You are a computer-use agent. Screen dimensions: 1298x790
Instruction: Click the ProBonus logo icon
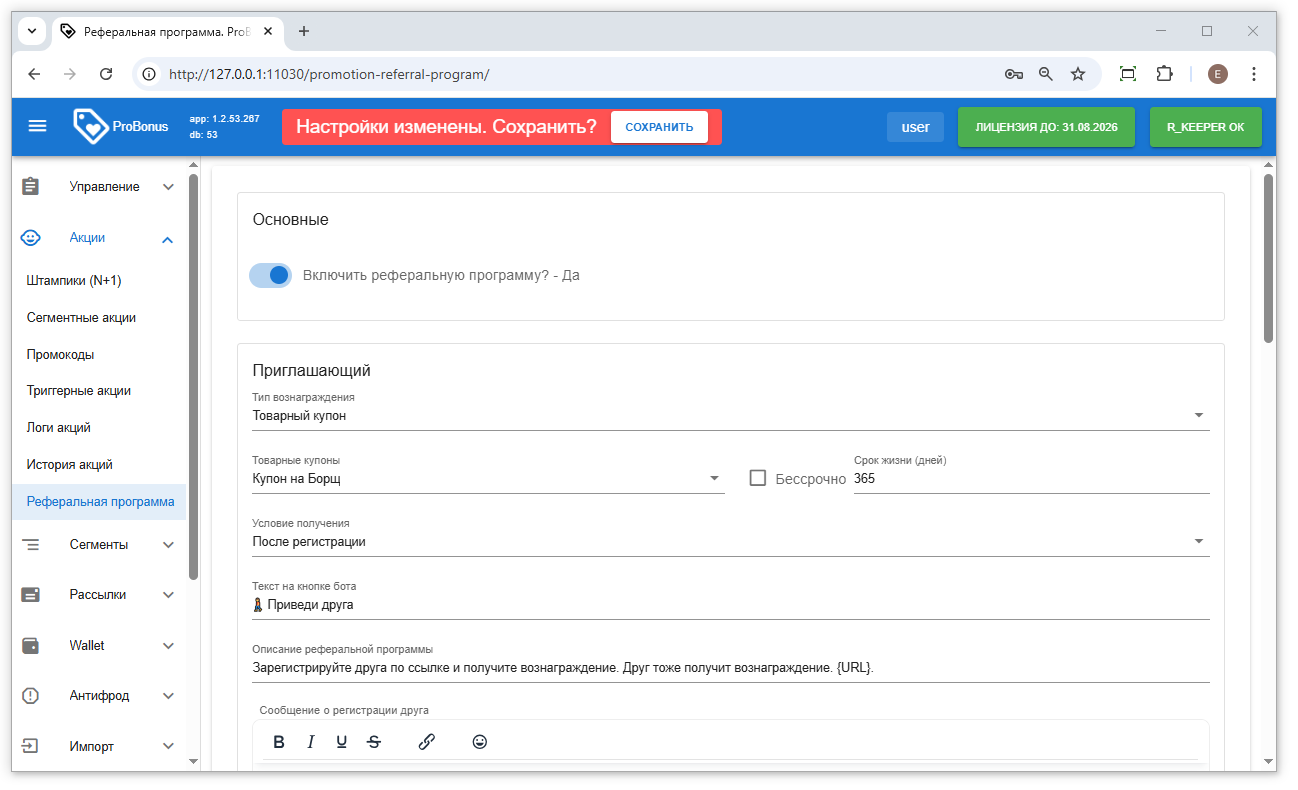click(x=90, y=127)
